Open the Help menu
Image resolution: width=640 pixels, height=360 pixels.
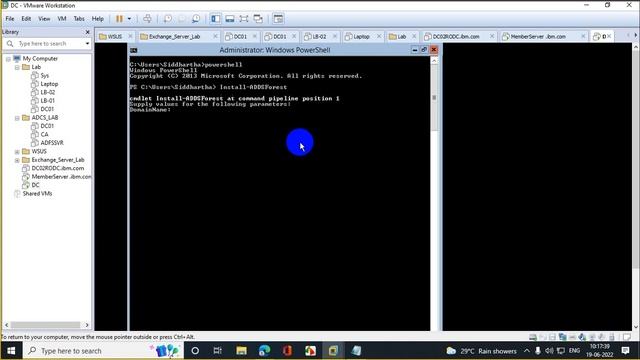pos(98,19)
